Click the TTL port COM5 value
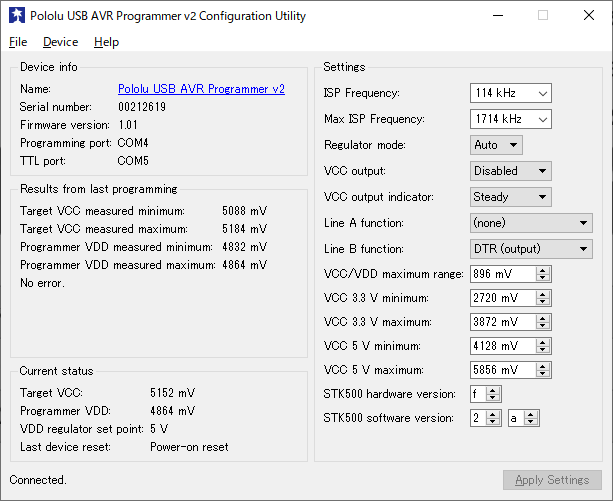 click(x=133, y=161)
